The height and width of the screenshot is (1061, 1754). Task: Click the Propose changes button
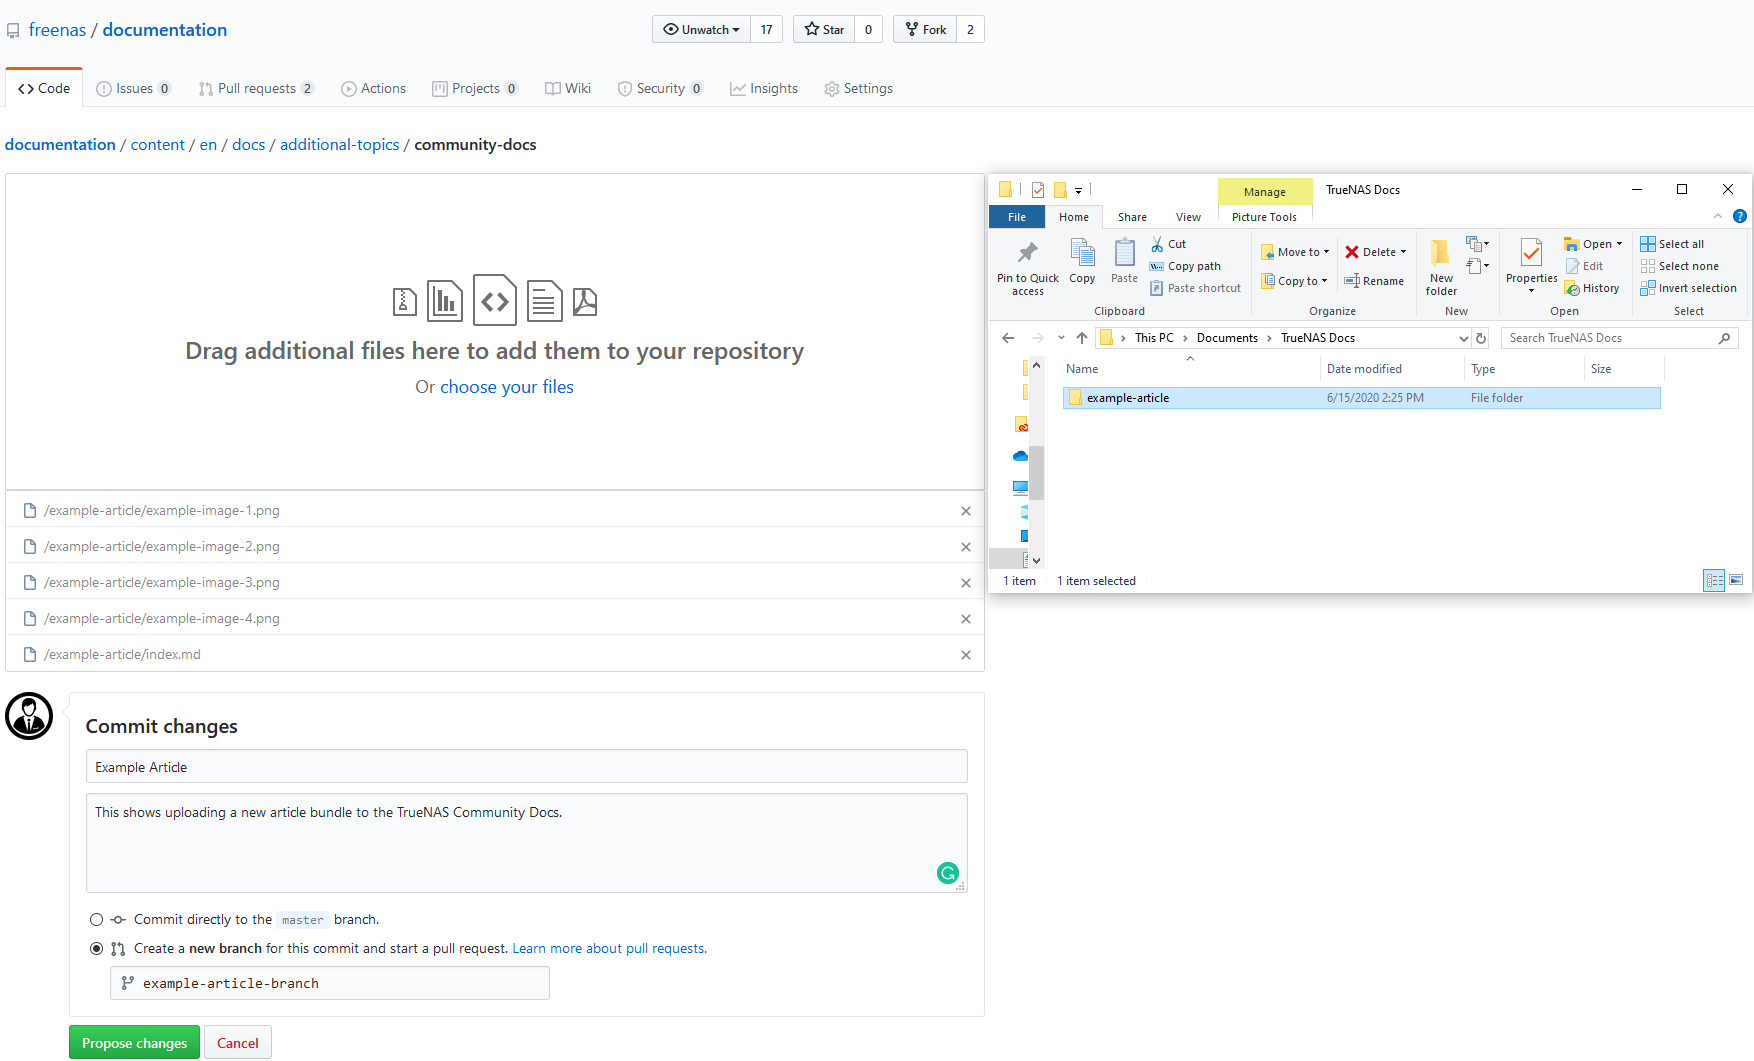click(x=134, y=1043)
